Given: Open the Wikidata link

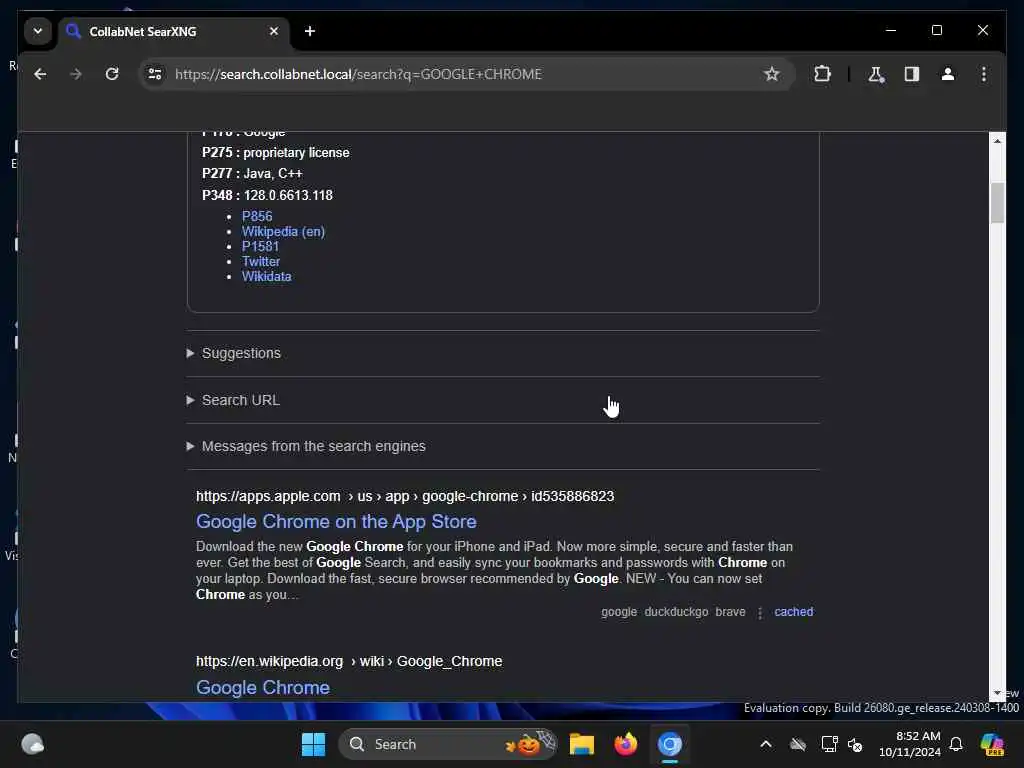Looking at the screenshot, I should click(x=266, y=276).
